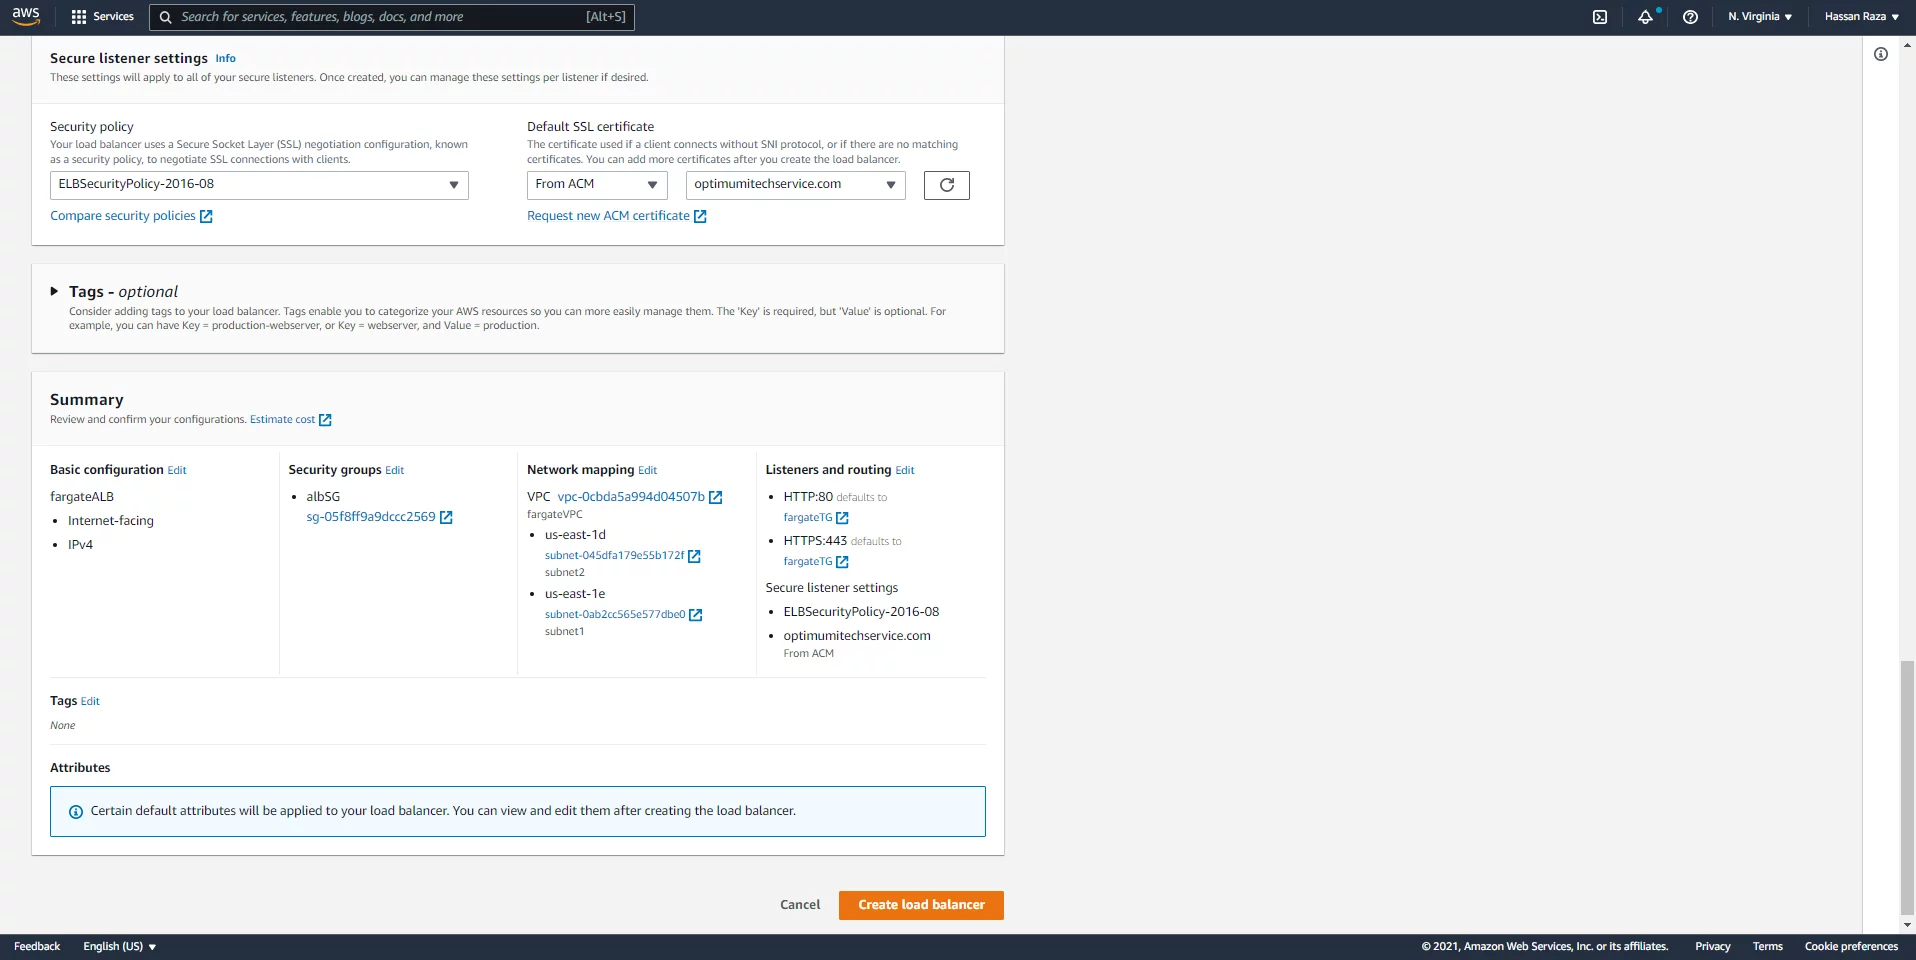Screen dimensions: 1916x960
Task: Edit Listeners and routing in summary
Action: coord(905,470)
